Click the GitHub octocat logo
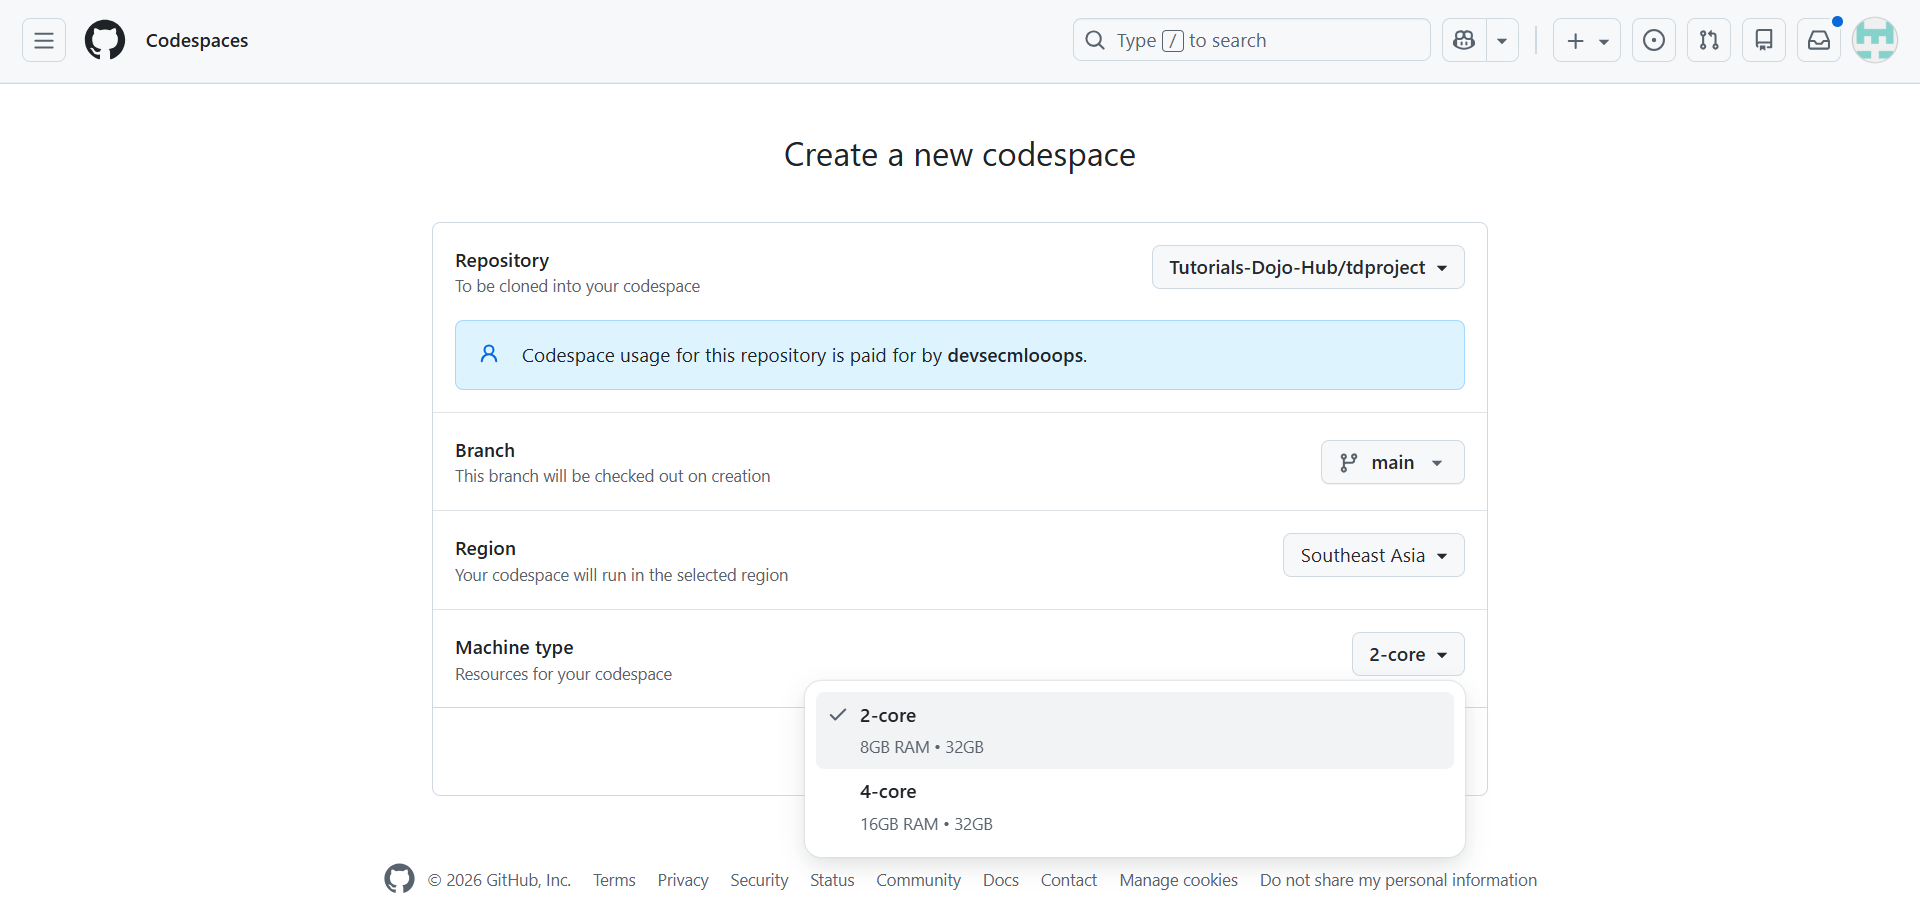This screenshot has height=924, width=1920. (x=104, y=40)
